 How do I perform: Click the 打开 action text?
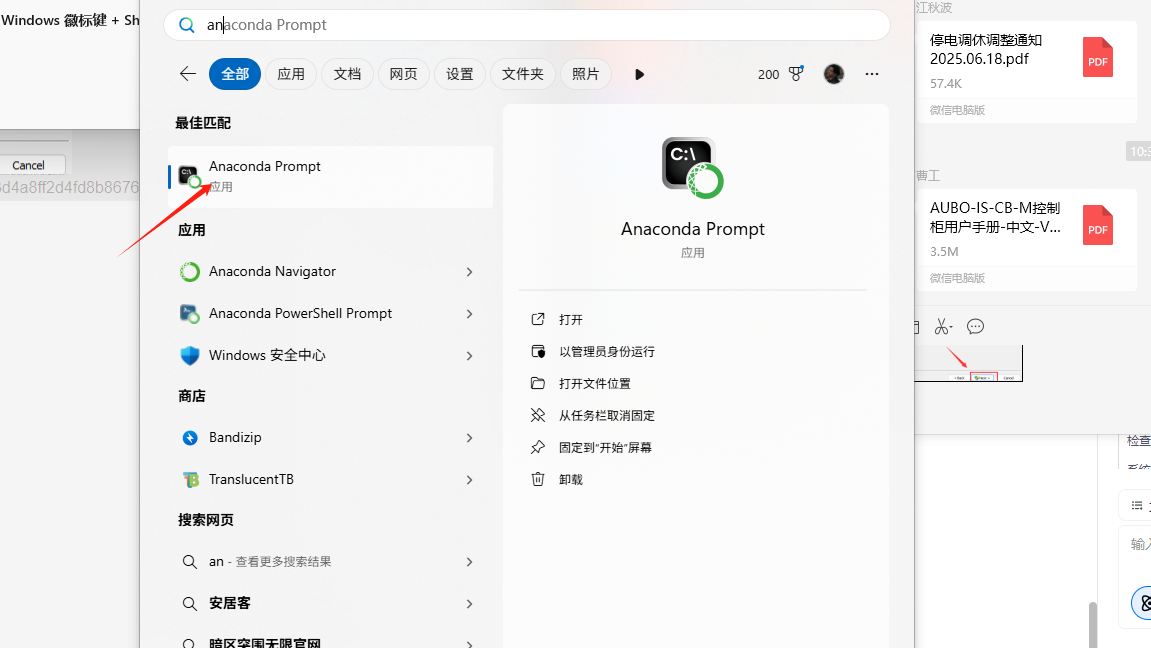(x=570, y=319)
